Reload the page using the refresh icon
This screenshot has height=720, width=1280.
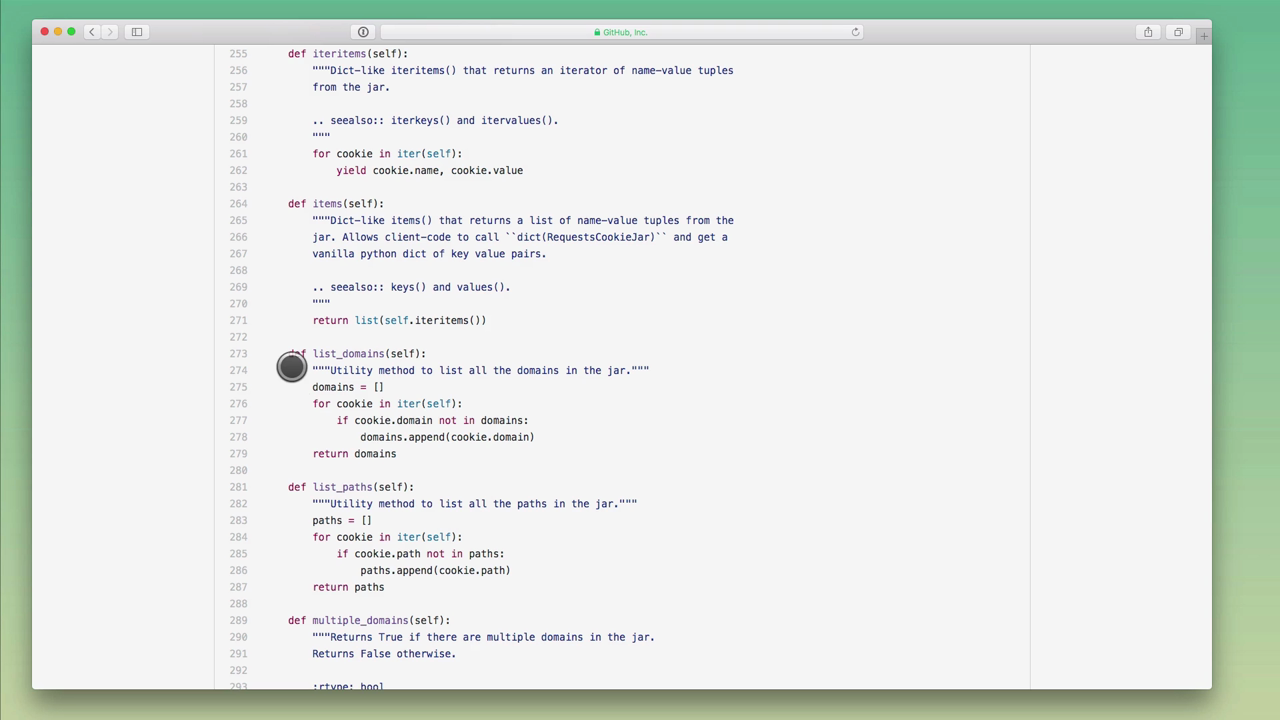pos(855,31)
